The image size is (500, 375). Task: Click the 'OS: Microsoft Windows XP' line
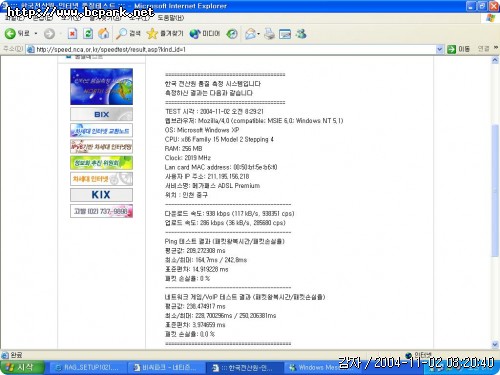point(202,130)
